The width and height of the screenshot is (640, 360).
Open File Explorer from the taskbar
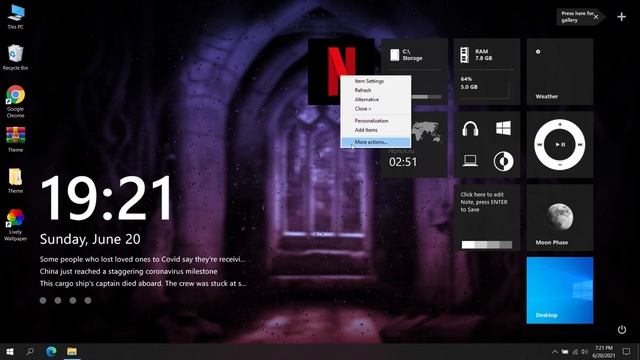tap(72, 351)
